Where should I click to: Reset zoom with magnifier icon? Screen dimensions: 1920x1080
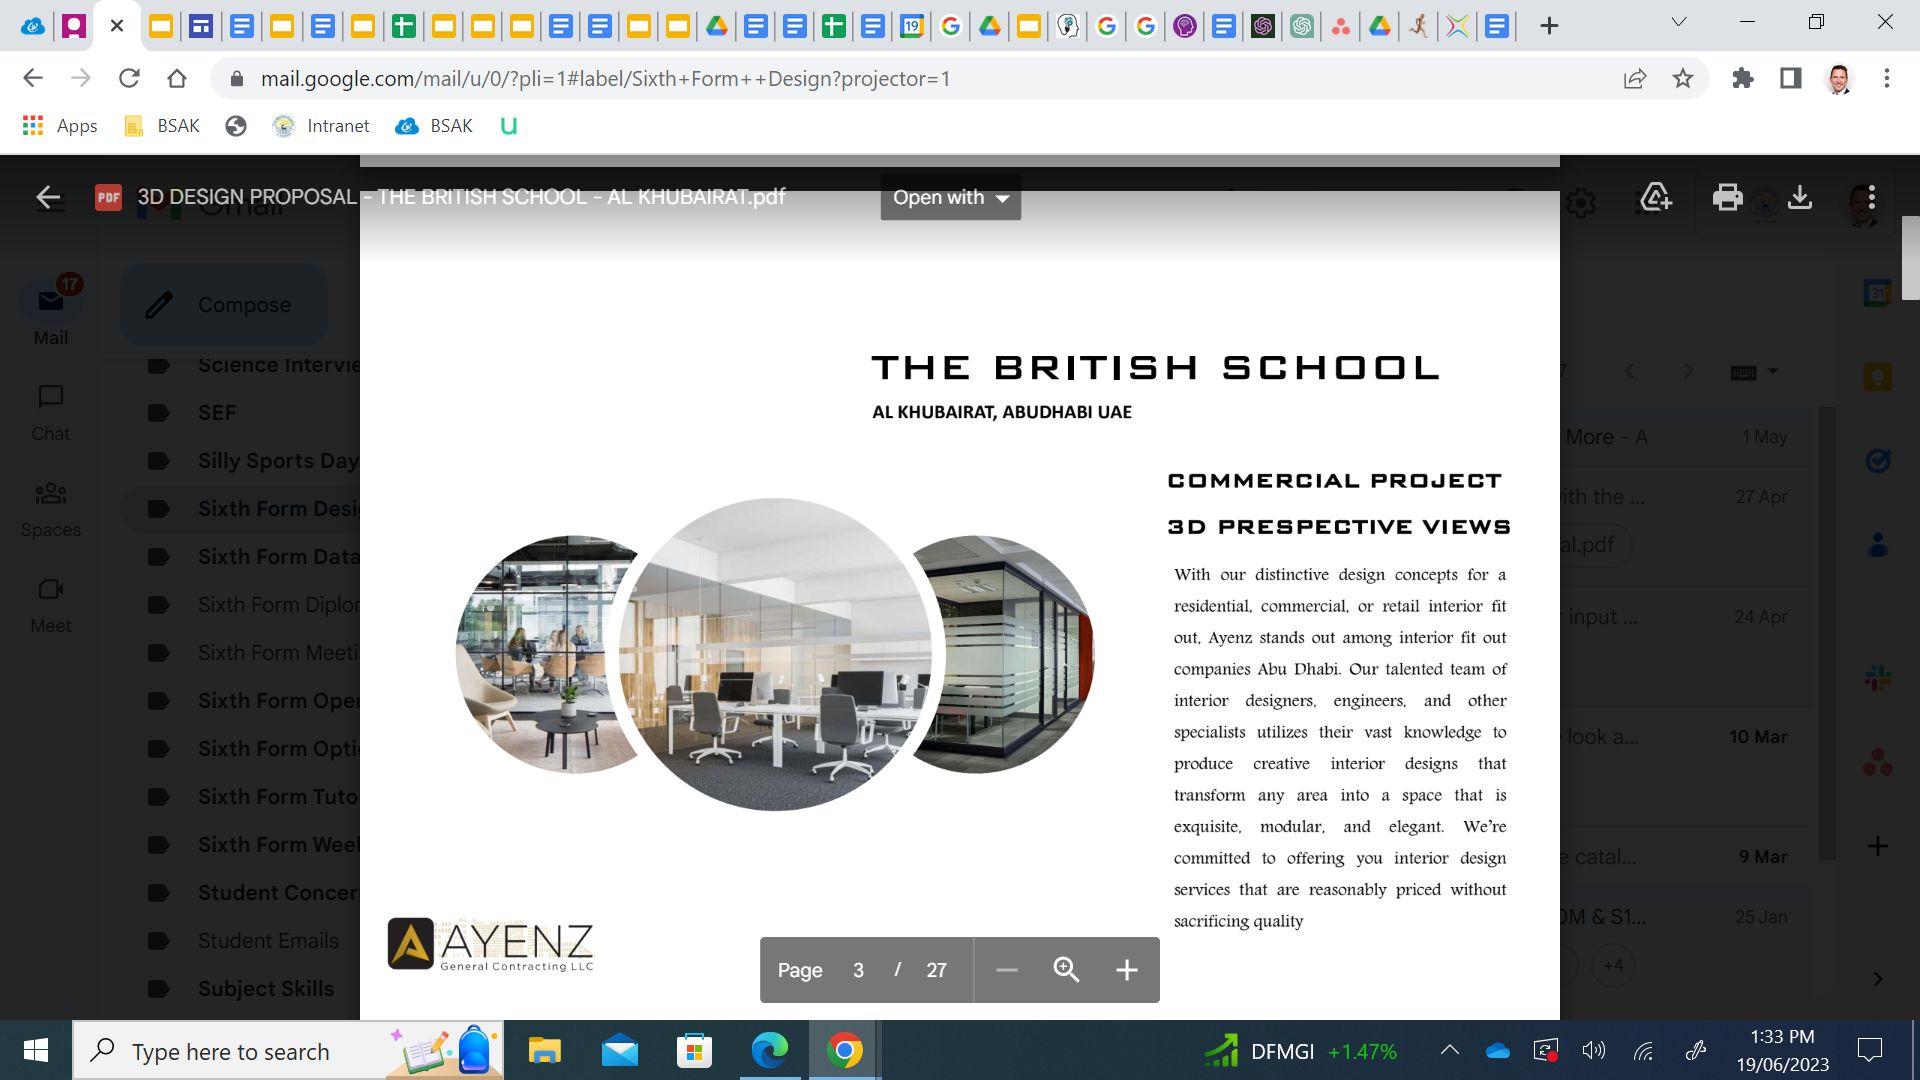[1066, 970]
